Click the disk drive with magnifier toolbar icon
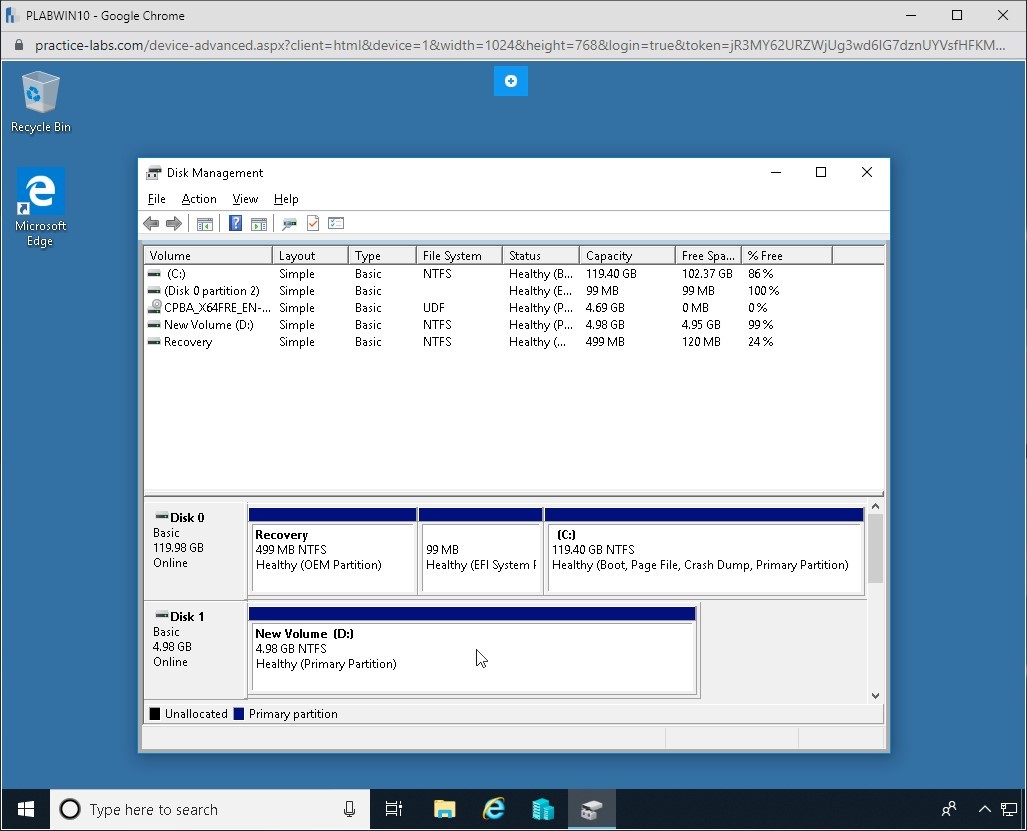 (289, 224)
